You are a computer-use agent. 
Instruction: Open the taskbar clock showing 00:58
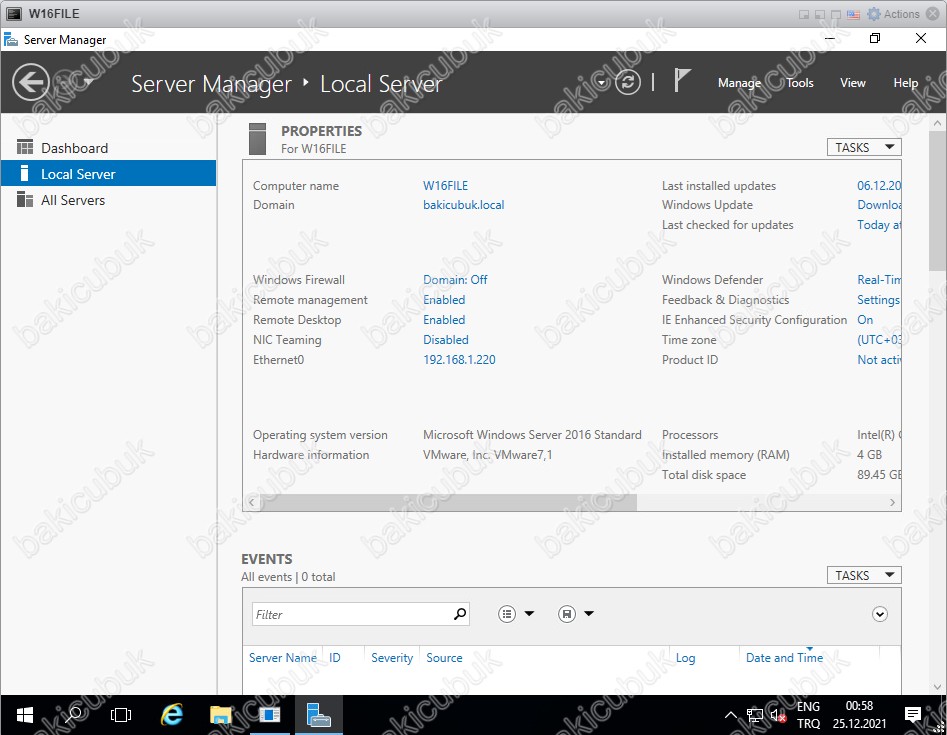click(859, 715)
